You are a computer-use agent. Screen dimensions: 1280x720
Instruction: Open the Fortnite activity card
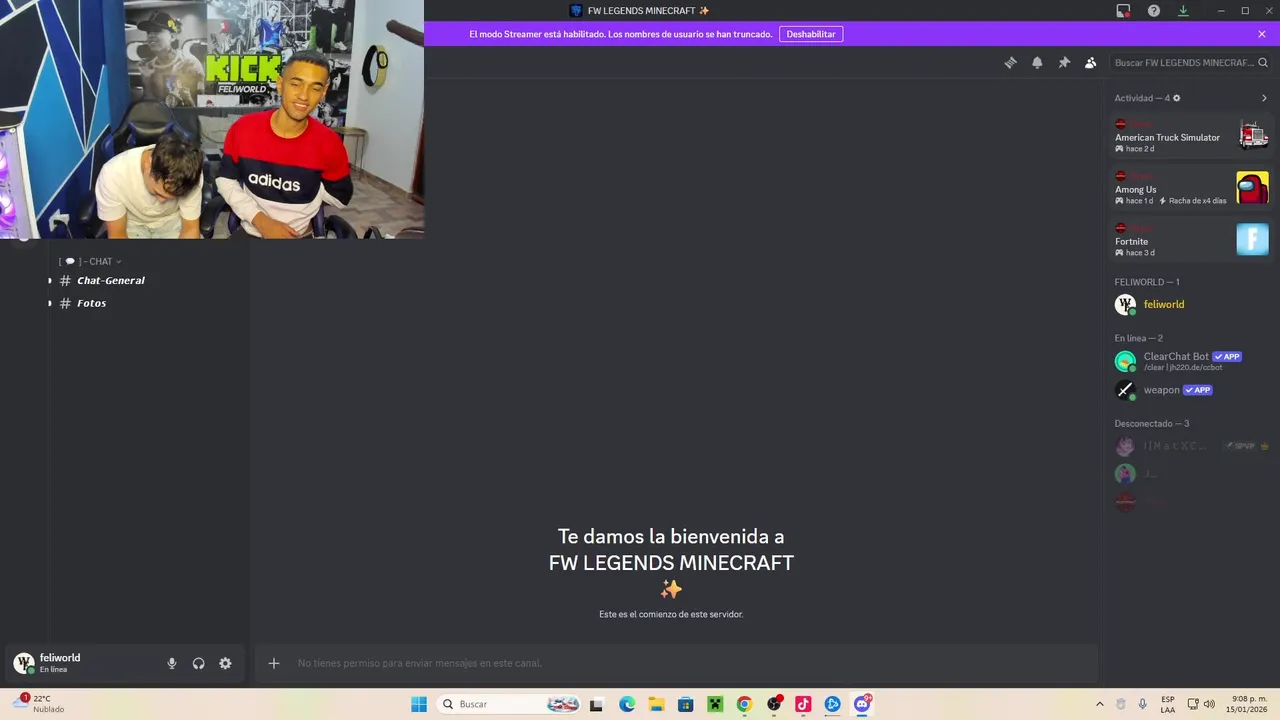click(x=1190, y=239)
